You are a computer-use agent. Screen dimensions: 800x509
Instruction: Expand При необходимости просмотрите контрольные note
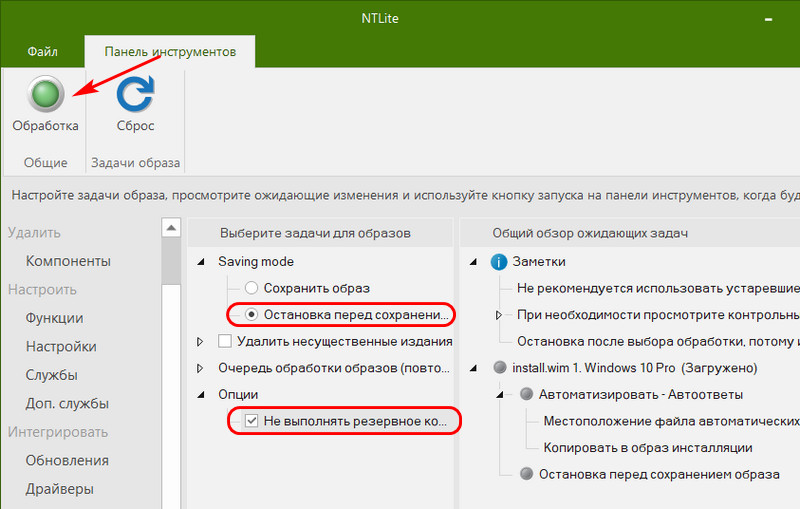click(499, 315)
